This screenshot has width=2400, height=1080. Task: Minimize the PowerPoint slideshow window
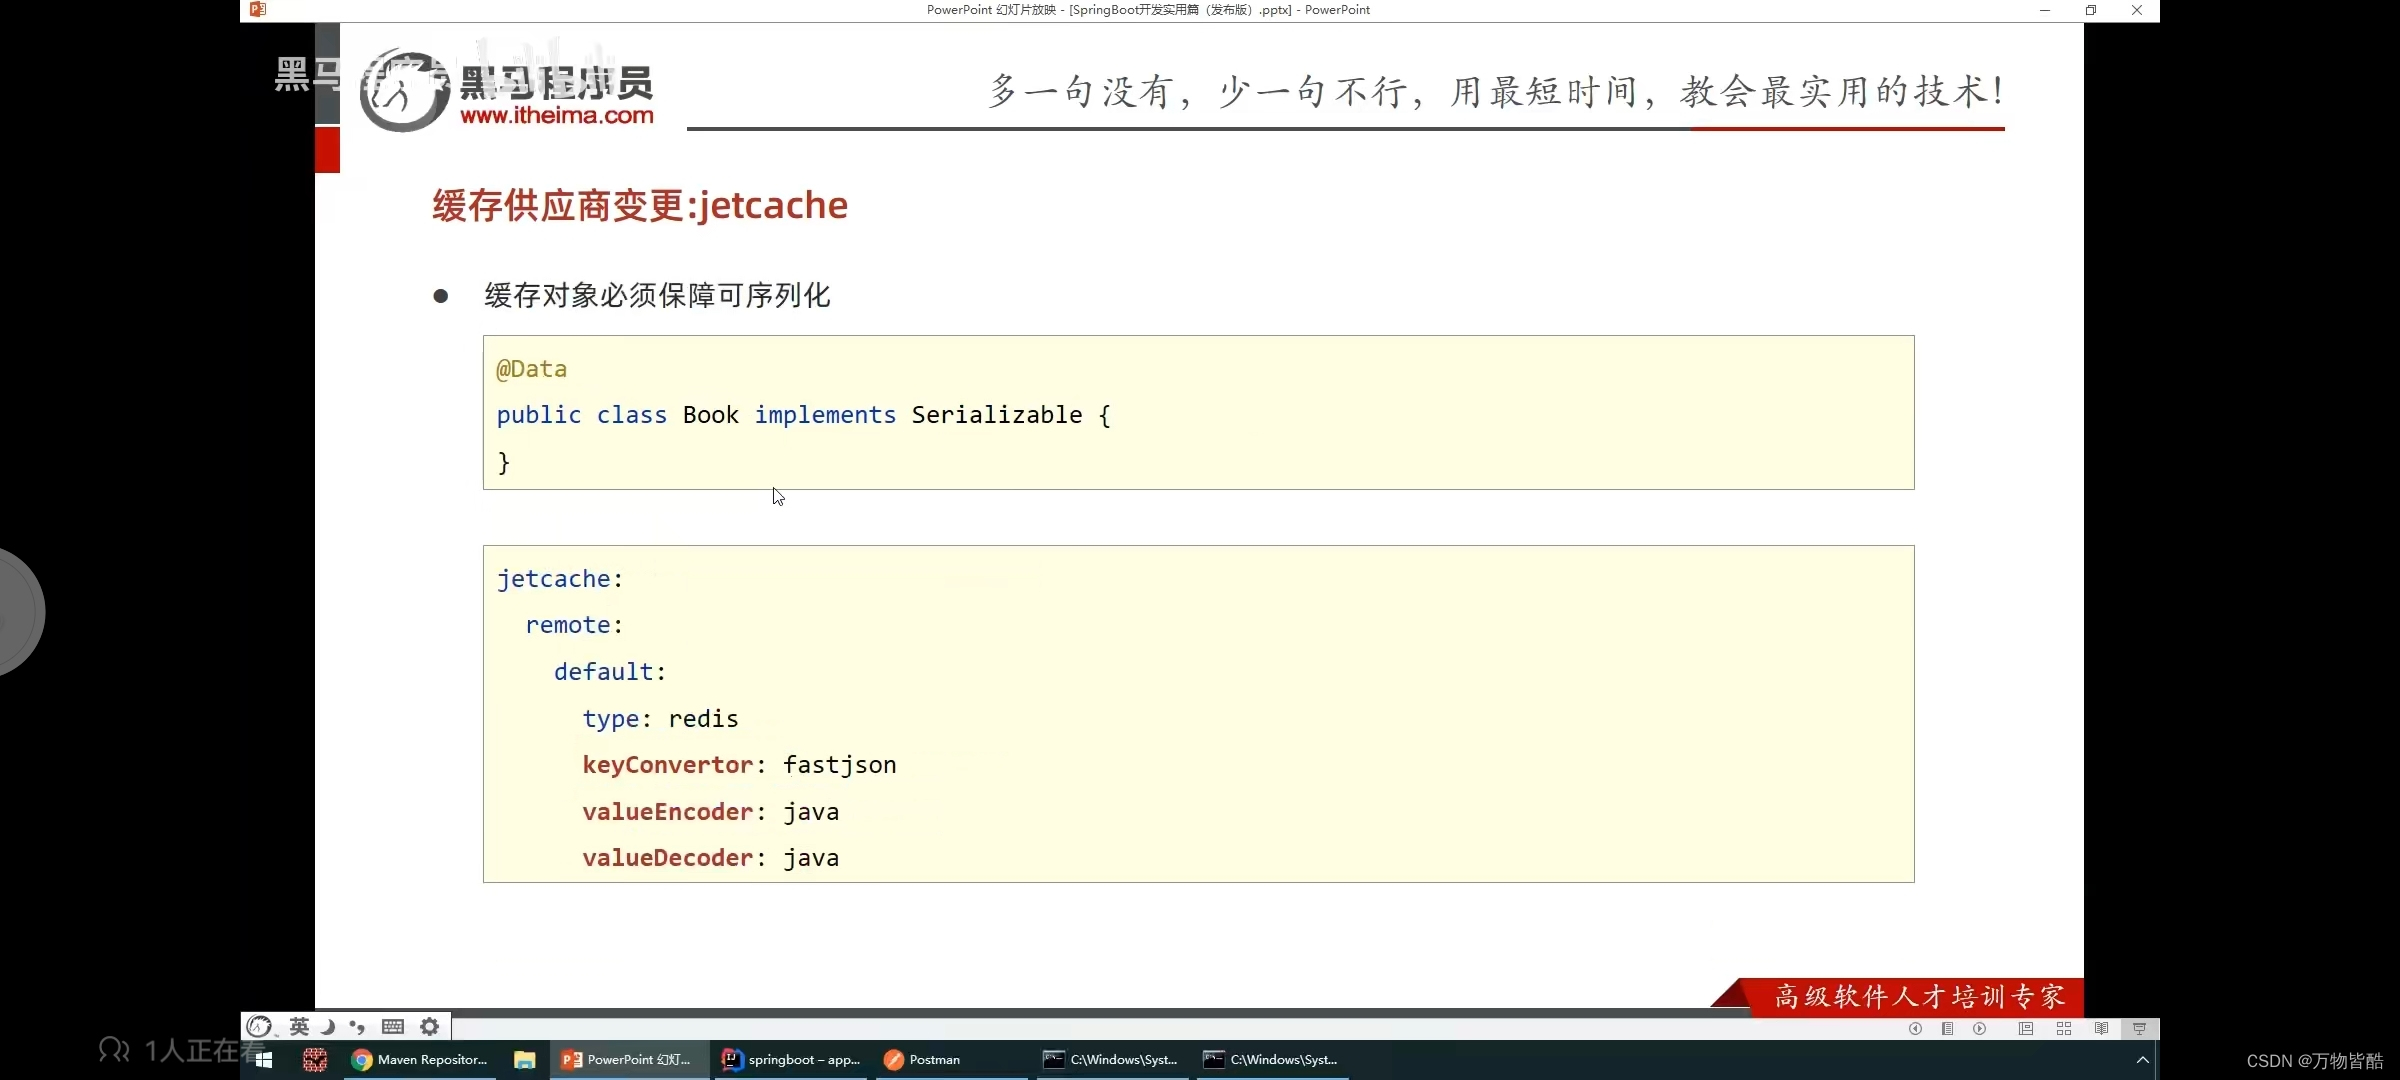(x=2044, y=10)
